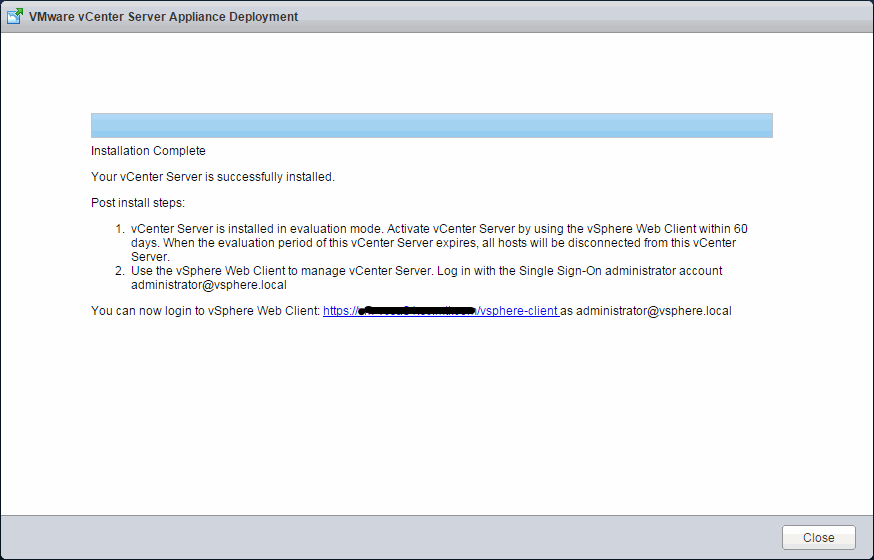Click the VMware deployment icon in title bar
Viewport: 874px width, 560px height.
[15, 16]
